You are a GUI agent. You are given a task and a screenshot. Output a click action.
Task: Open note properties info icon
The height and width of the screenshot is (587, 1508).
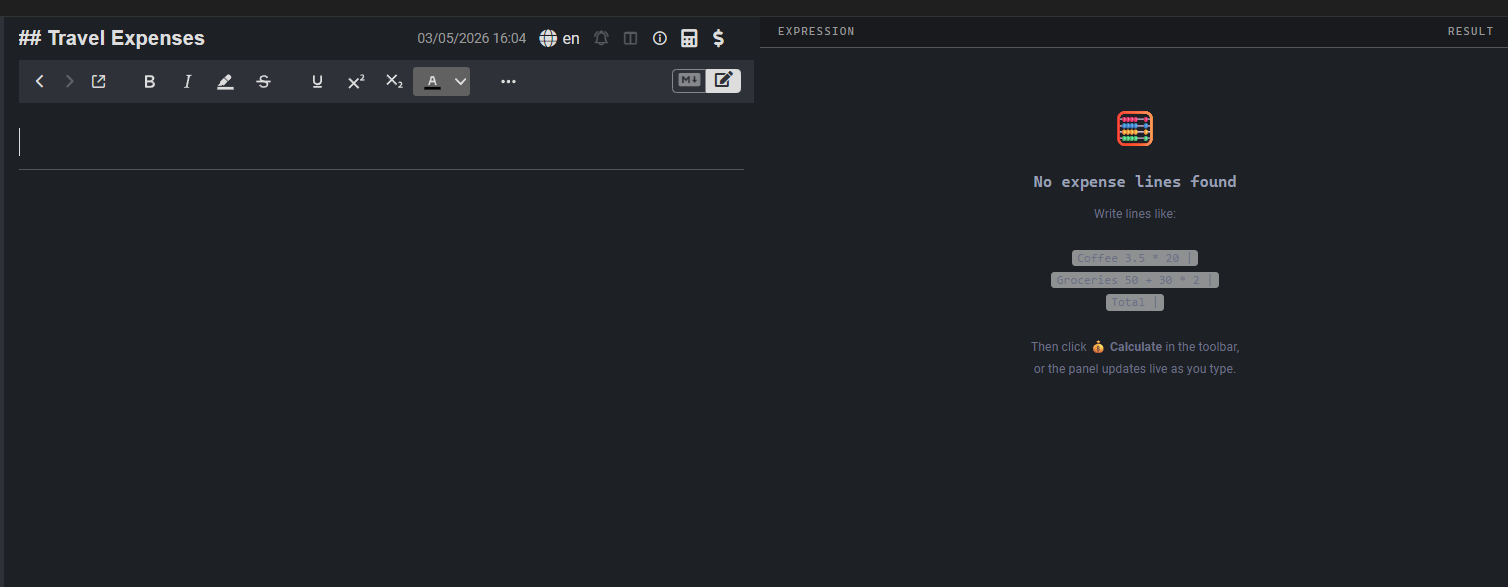[659, 38]
